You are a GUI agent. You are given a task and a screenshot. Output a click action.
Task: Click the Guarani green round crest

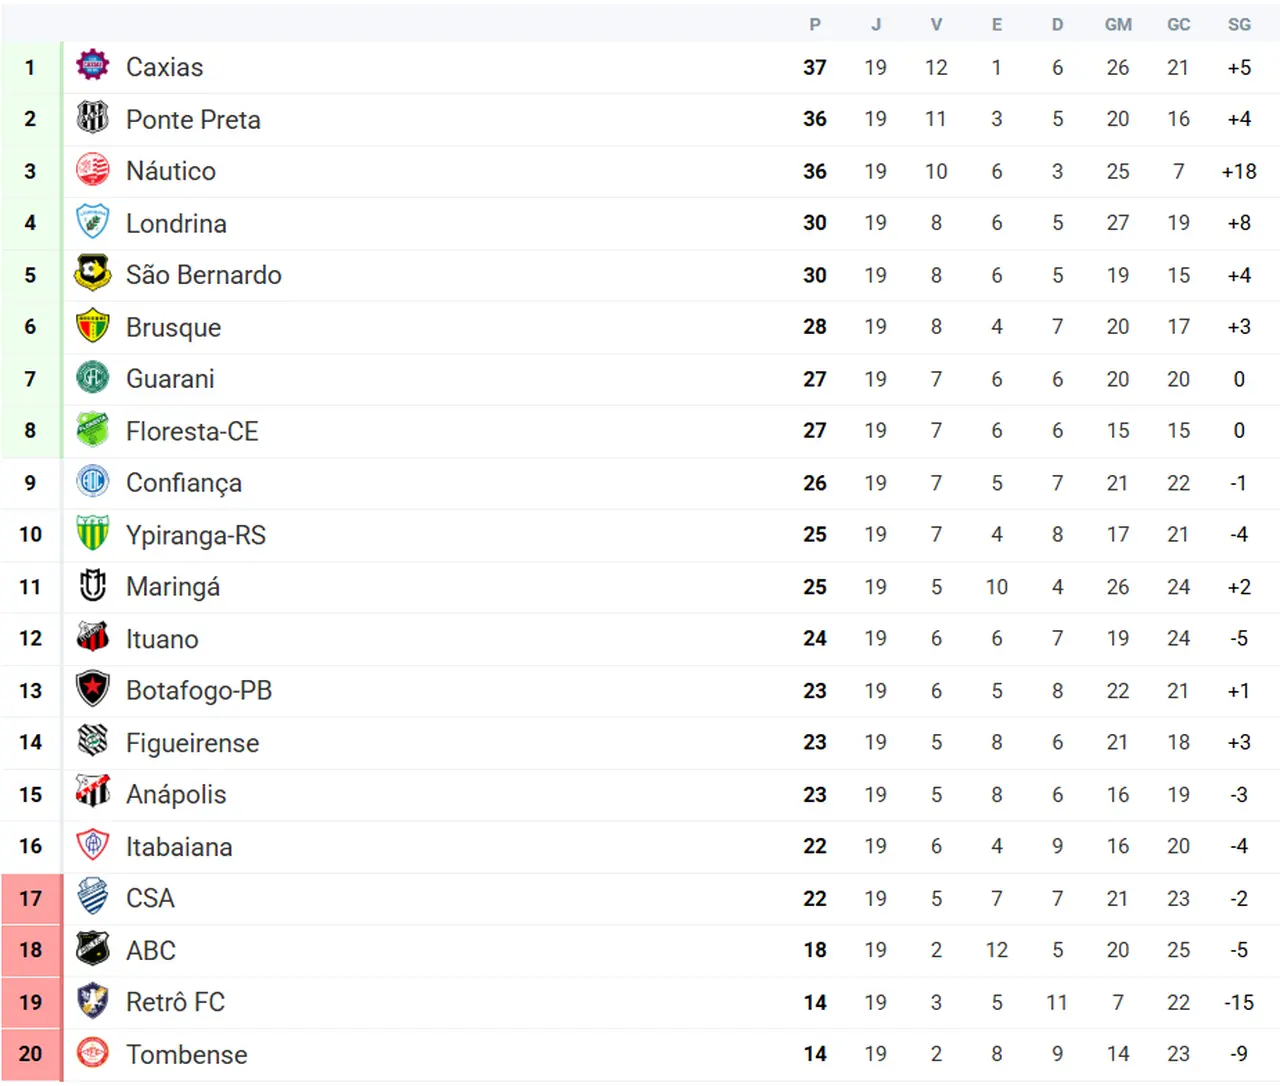click(93, 378)
